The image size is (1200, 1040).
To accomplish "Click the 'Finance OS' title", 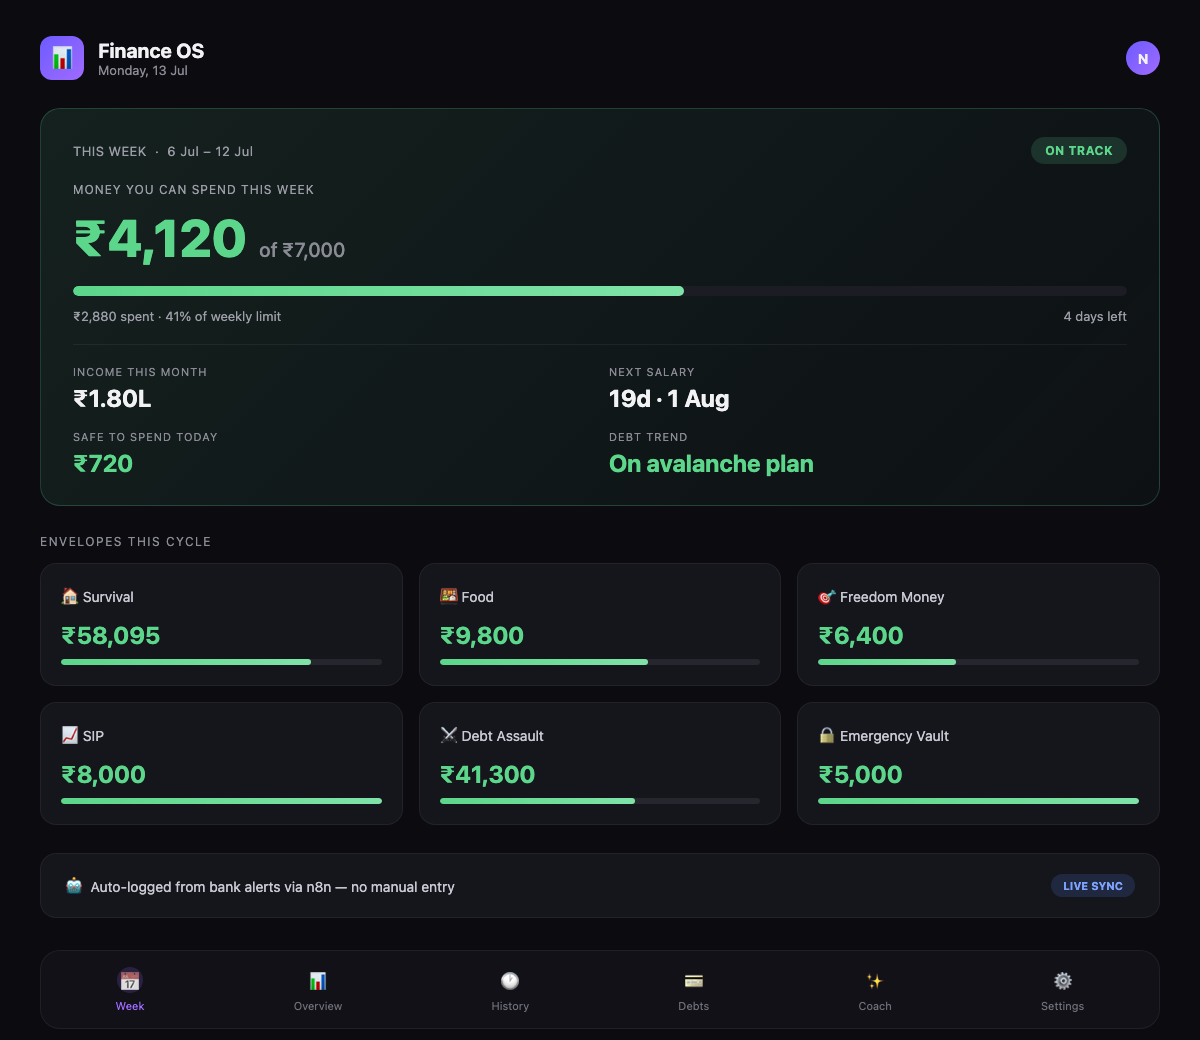I will coord(151,51).
